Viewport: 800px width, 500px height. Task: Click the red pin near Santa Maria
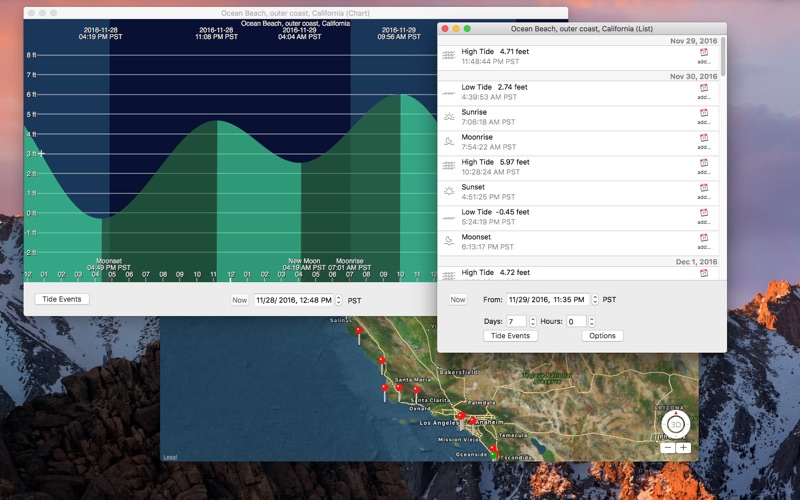point(399,391)
